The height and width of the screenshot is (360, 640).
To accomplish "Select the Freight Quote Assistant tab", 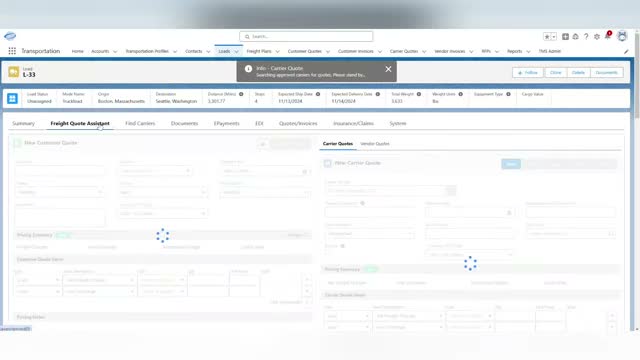I will [80, 123].
